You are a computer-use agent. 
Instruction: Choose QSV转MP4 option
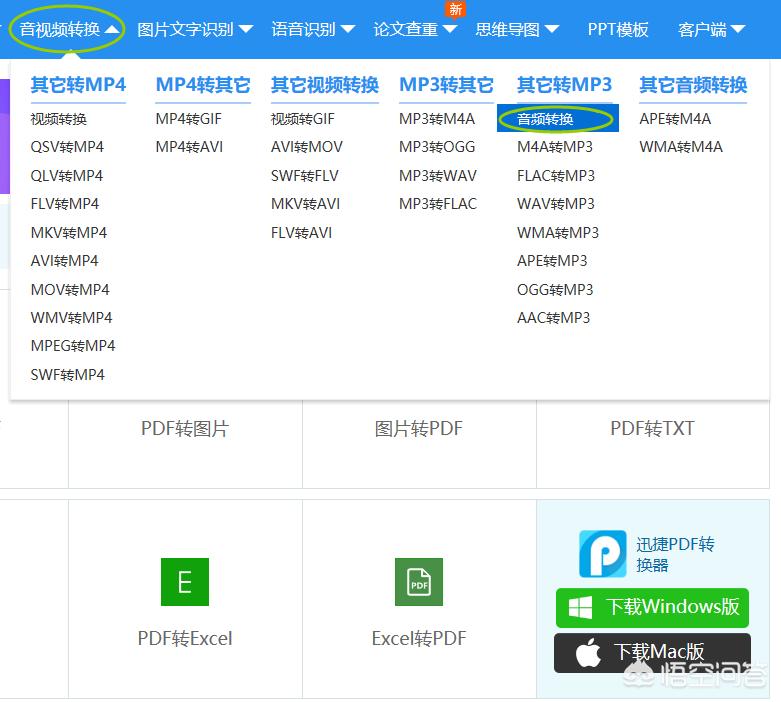click(x=67, y=147)
